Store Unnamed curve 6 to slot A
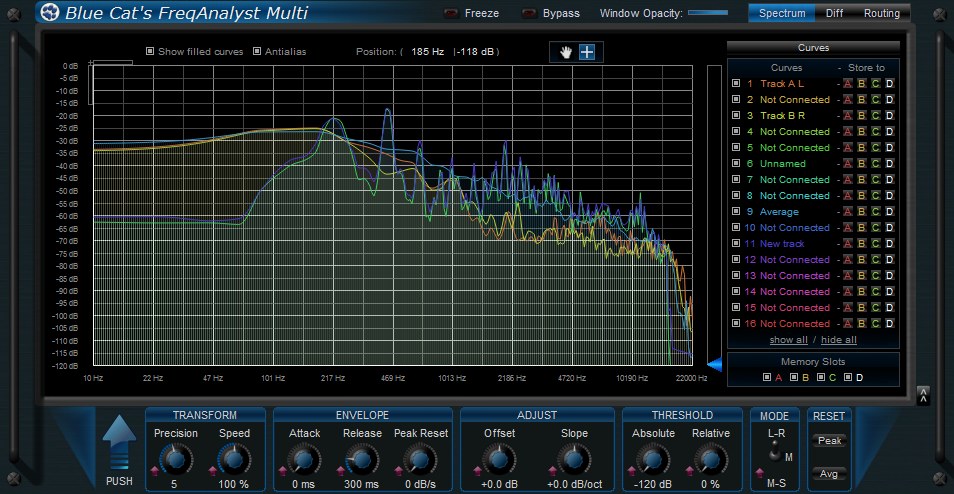 [x=848, y=164]
